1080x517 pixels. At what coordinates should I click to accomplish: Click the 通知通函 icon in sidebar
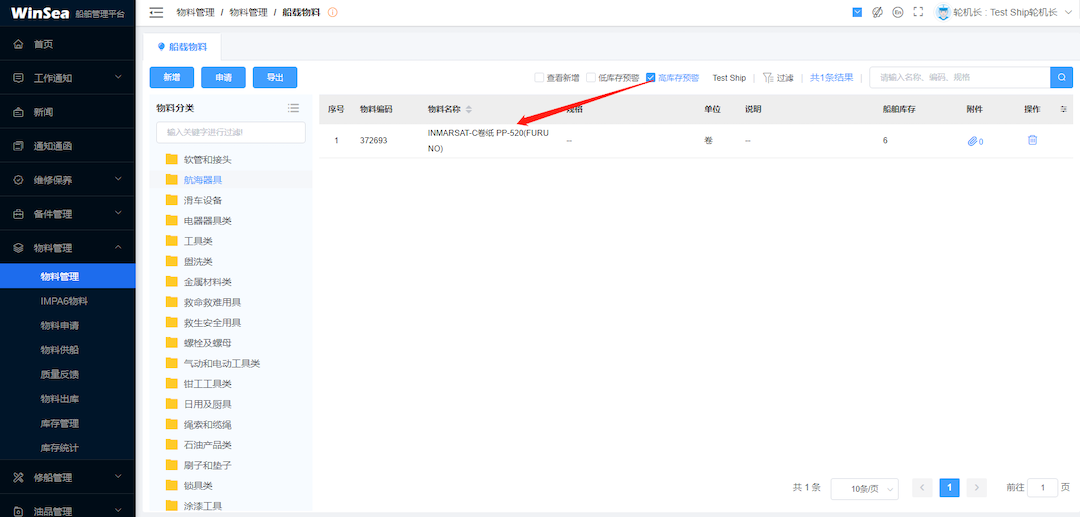pos(19,146)
